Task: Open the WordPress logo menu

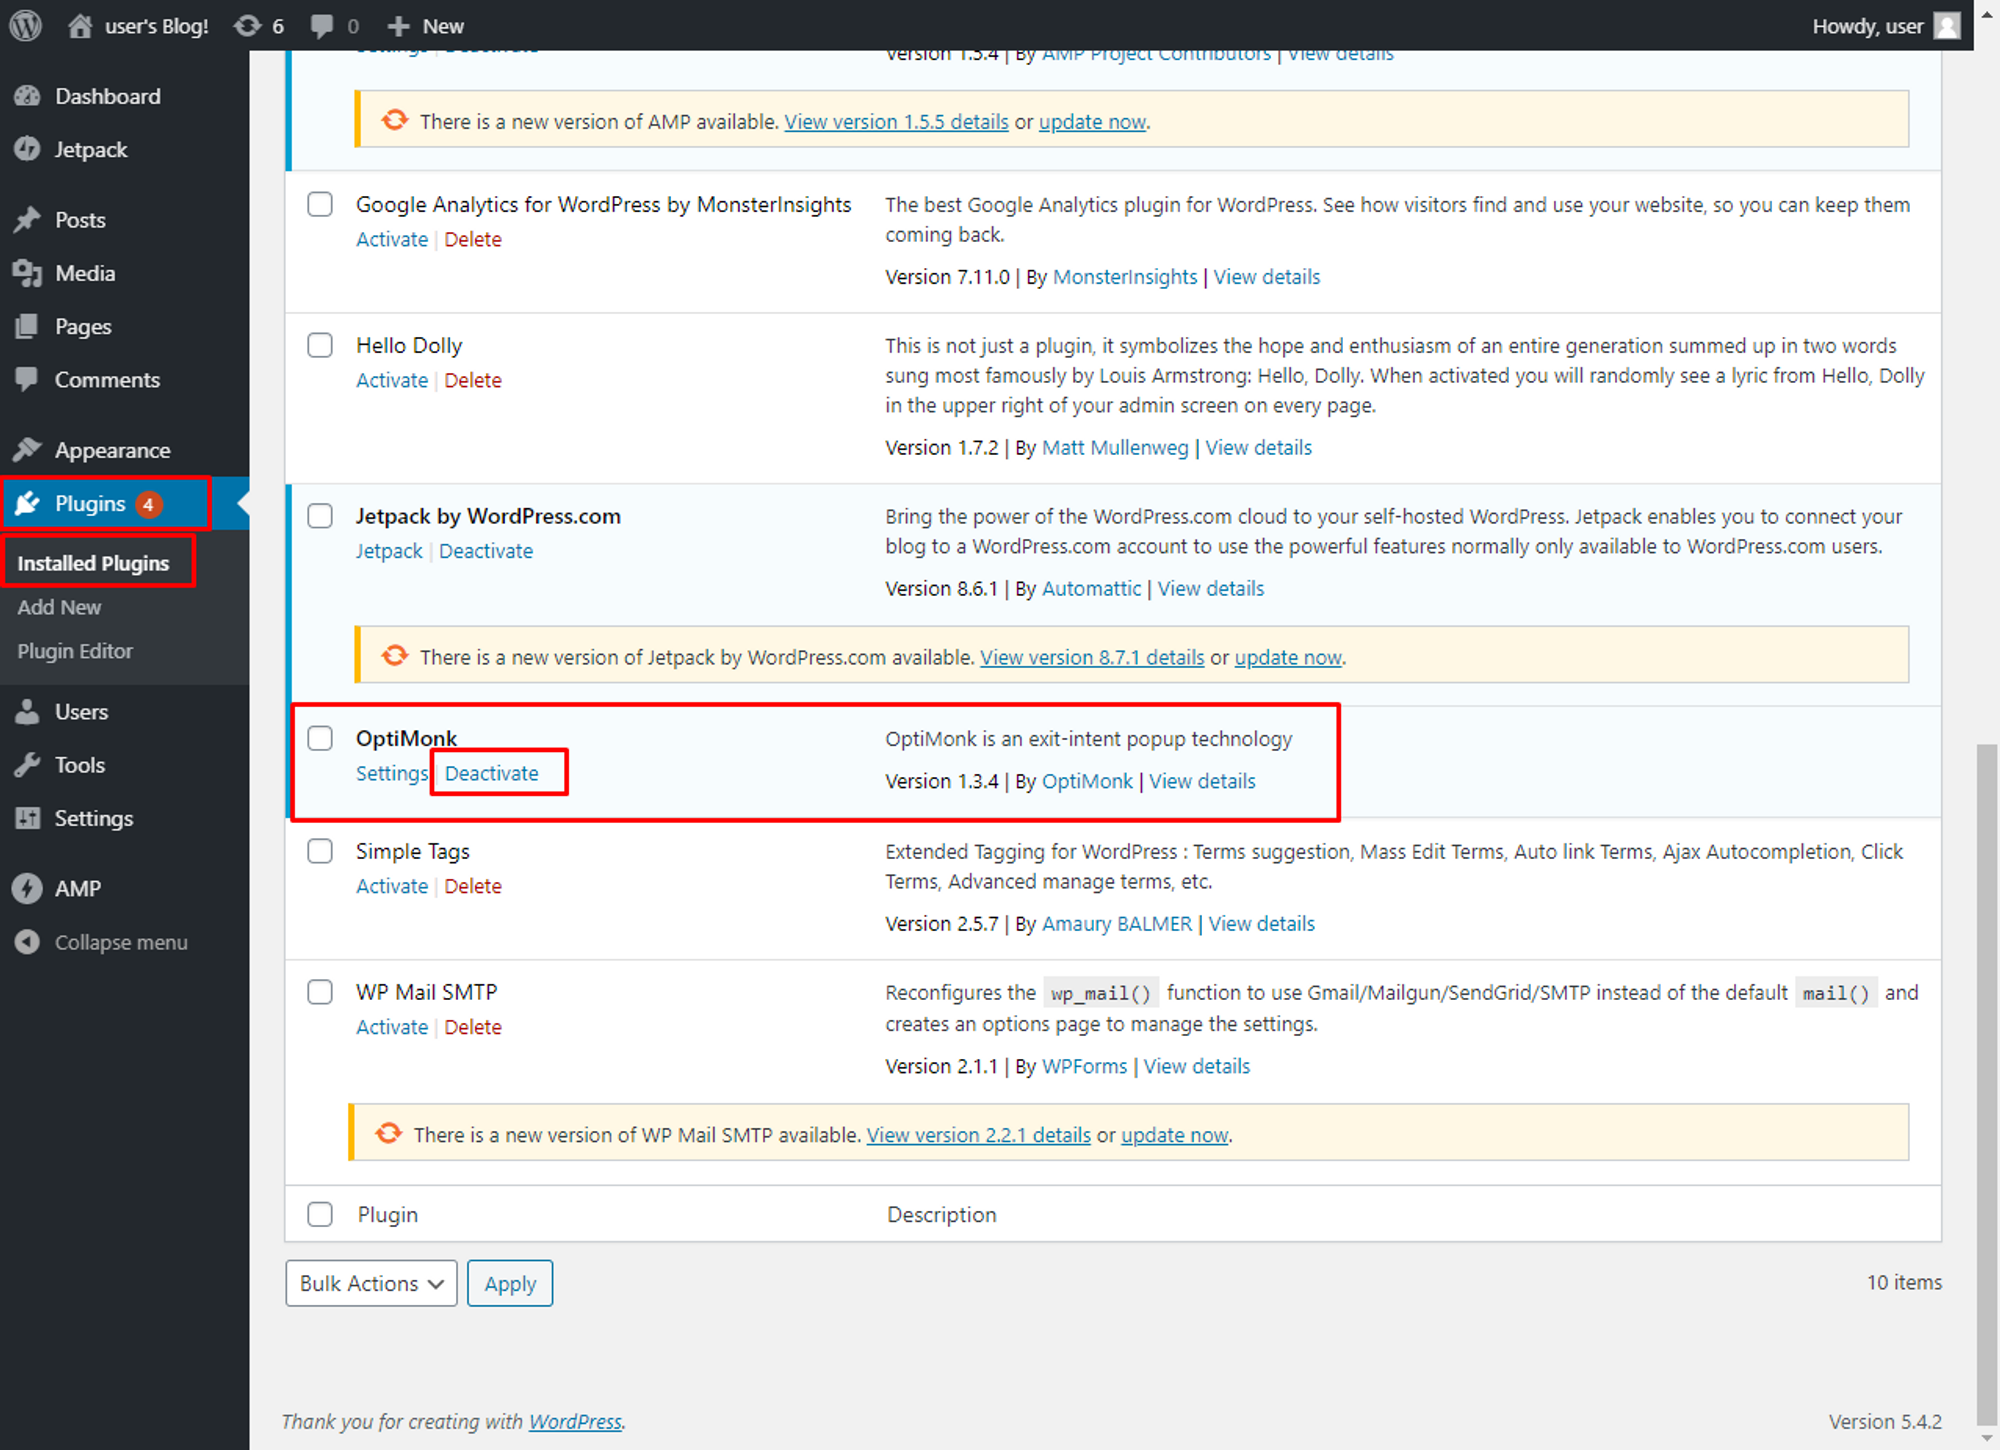Action: pos(26,26)
